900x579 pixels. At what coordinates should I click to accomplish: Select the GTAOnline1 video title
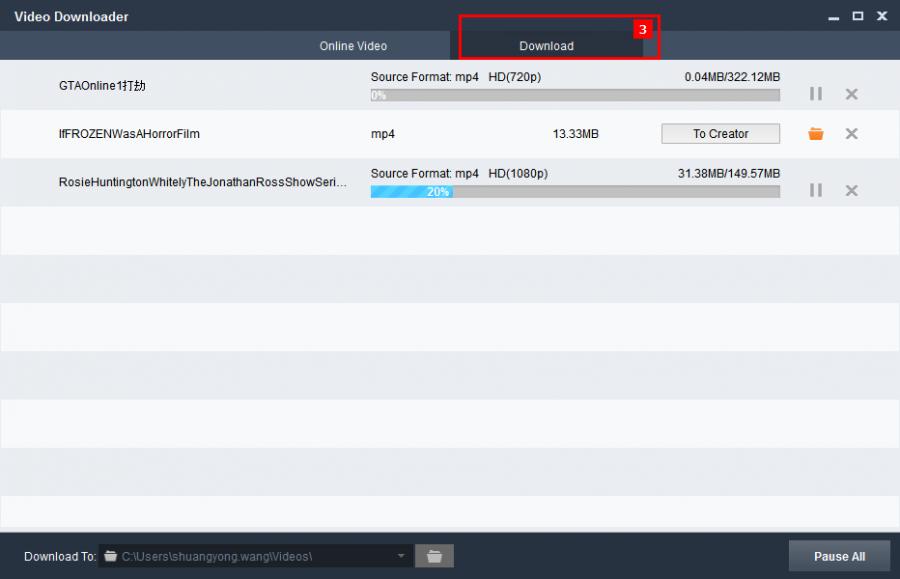[x=102, y=86]
